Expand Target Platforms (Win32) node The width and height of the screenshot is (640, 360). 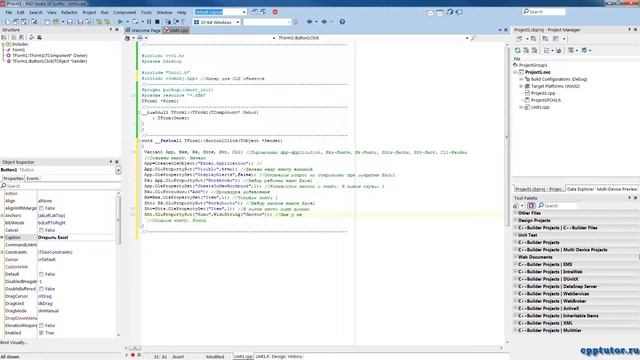(521, 86)
